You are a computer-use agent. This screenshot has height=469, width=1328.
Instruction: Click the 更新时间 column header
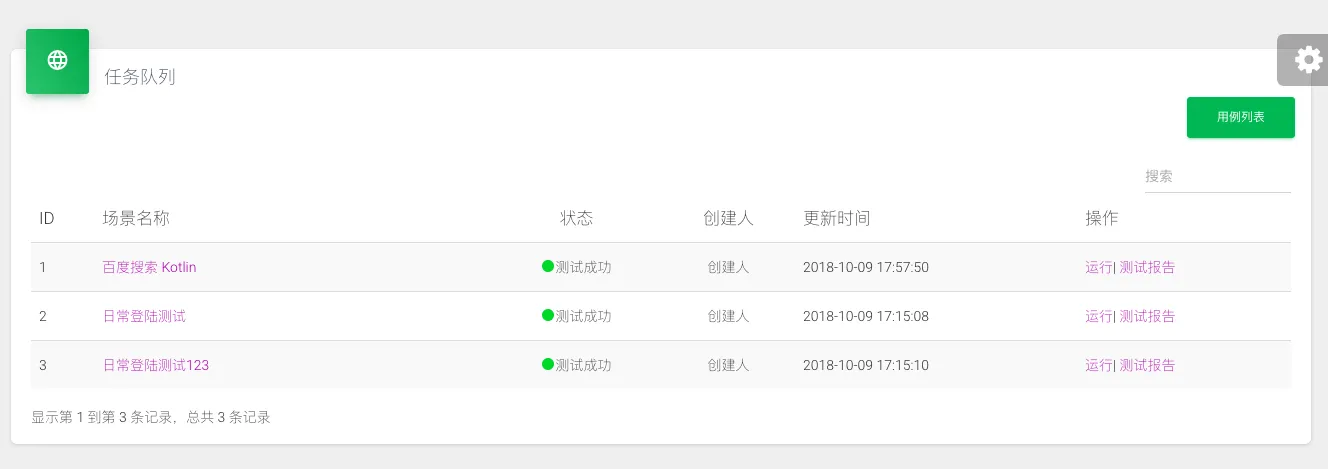tap(836, 218)
